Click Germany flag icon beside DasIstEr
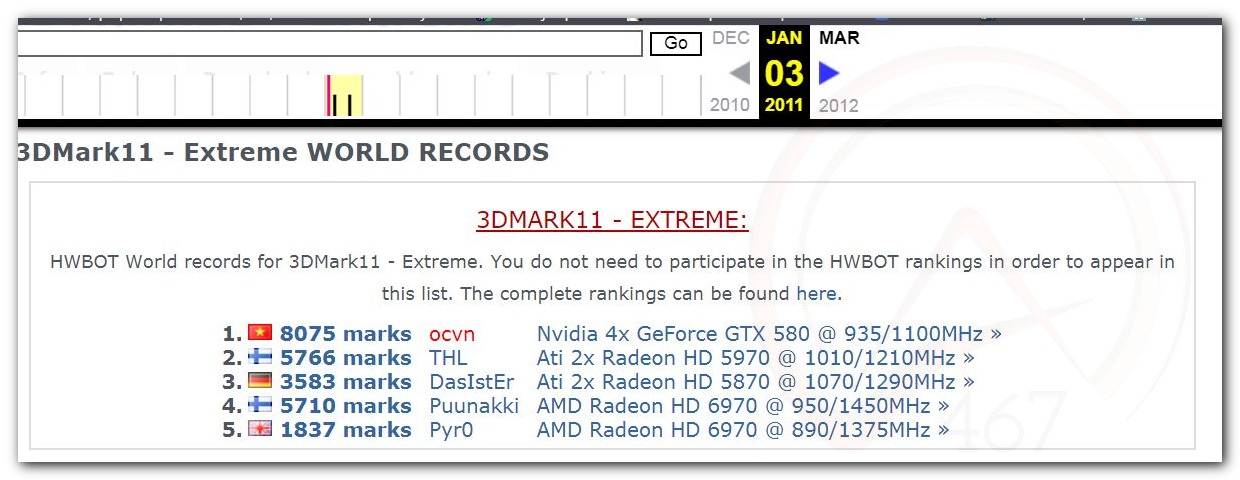Screen dimensions: 1240x480 pyautogui.click(x=260, y=381)
